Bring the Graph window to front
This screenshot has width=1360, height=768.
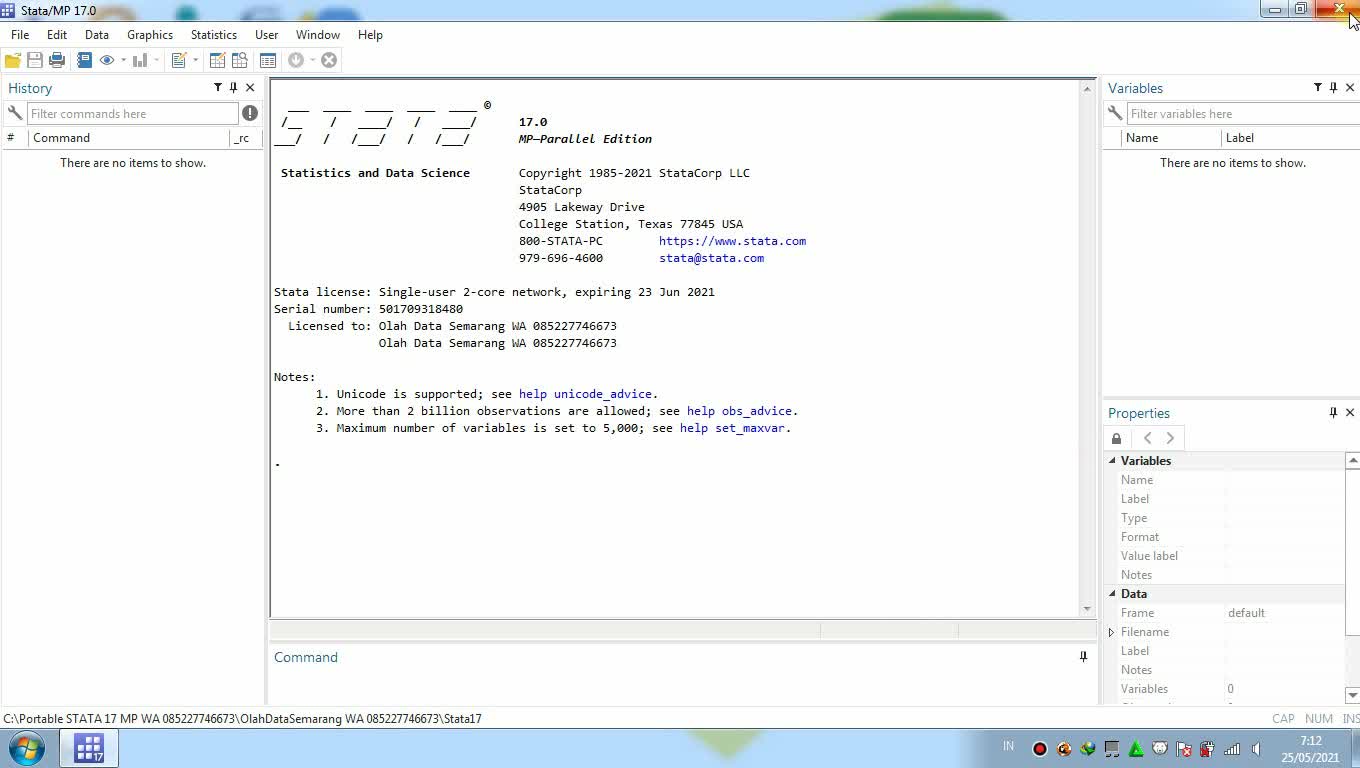[x=140, y=60]
